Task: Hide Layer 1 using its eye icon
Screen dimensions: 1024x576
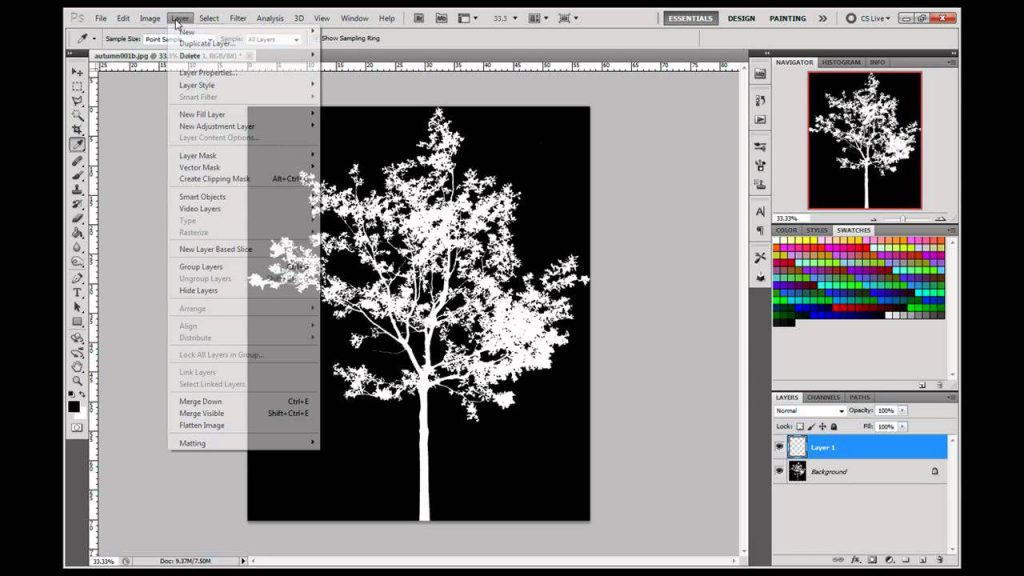Action: click(x=779, y=447)
